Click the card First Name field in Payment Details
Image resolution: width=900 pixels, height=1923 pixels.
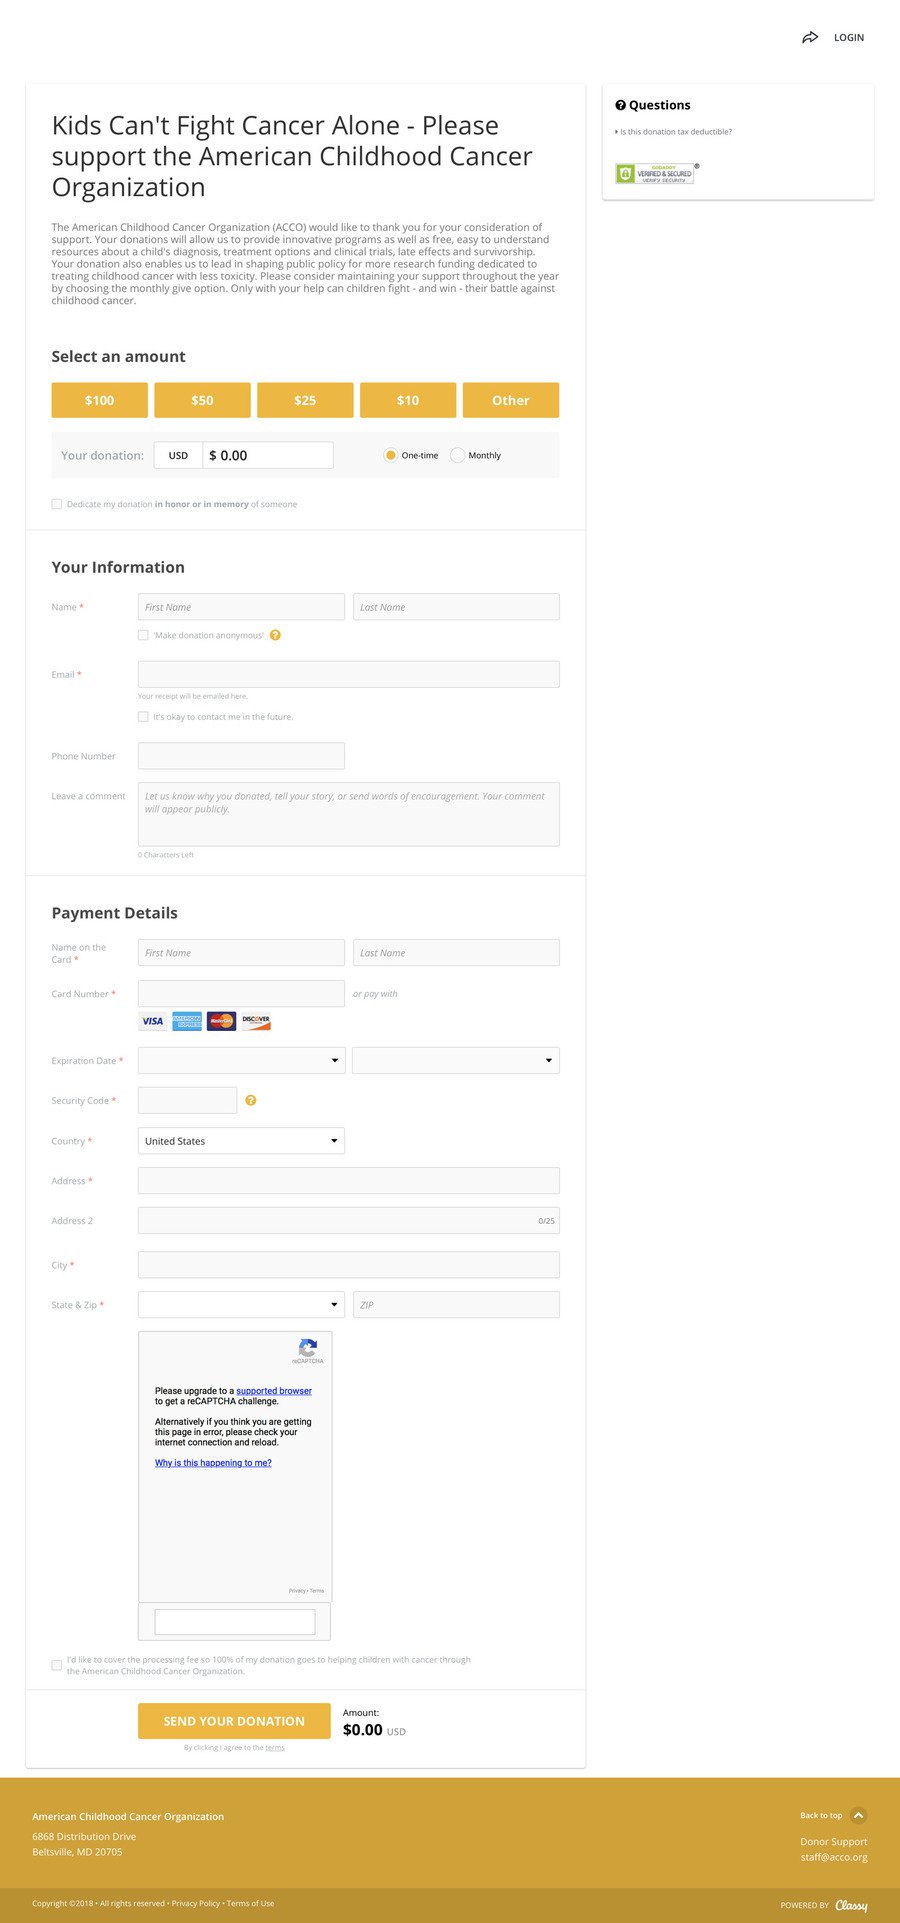[x=241, y=953]
